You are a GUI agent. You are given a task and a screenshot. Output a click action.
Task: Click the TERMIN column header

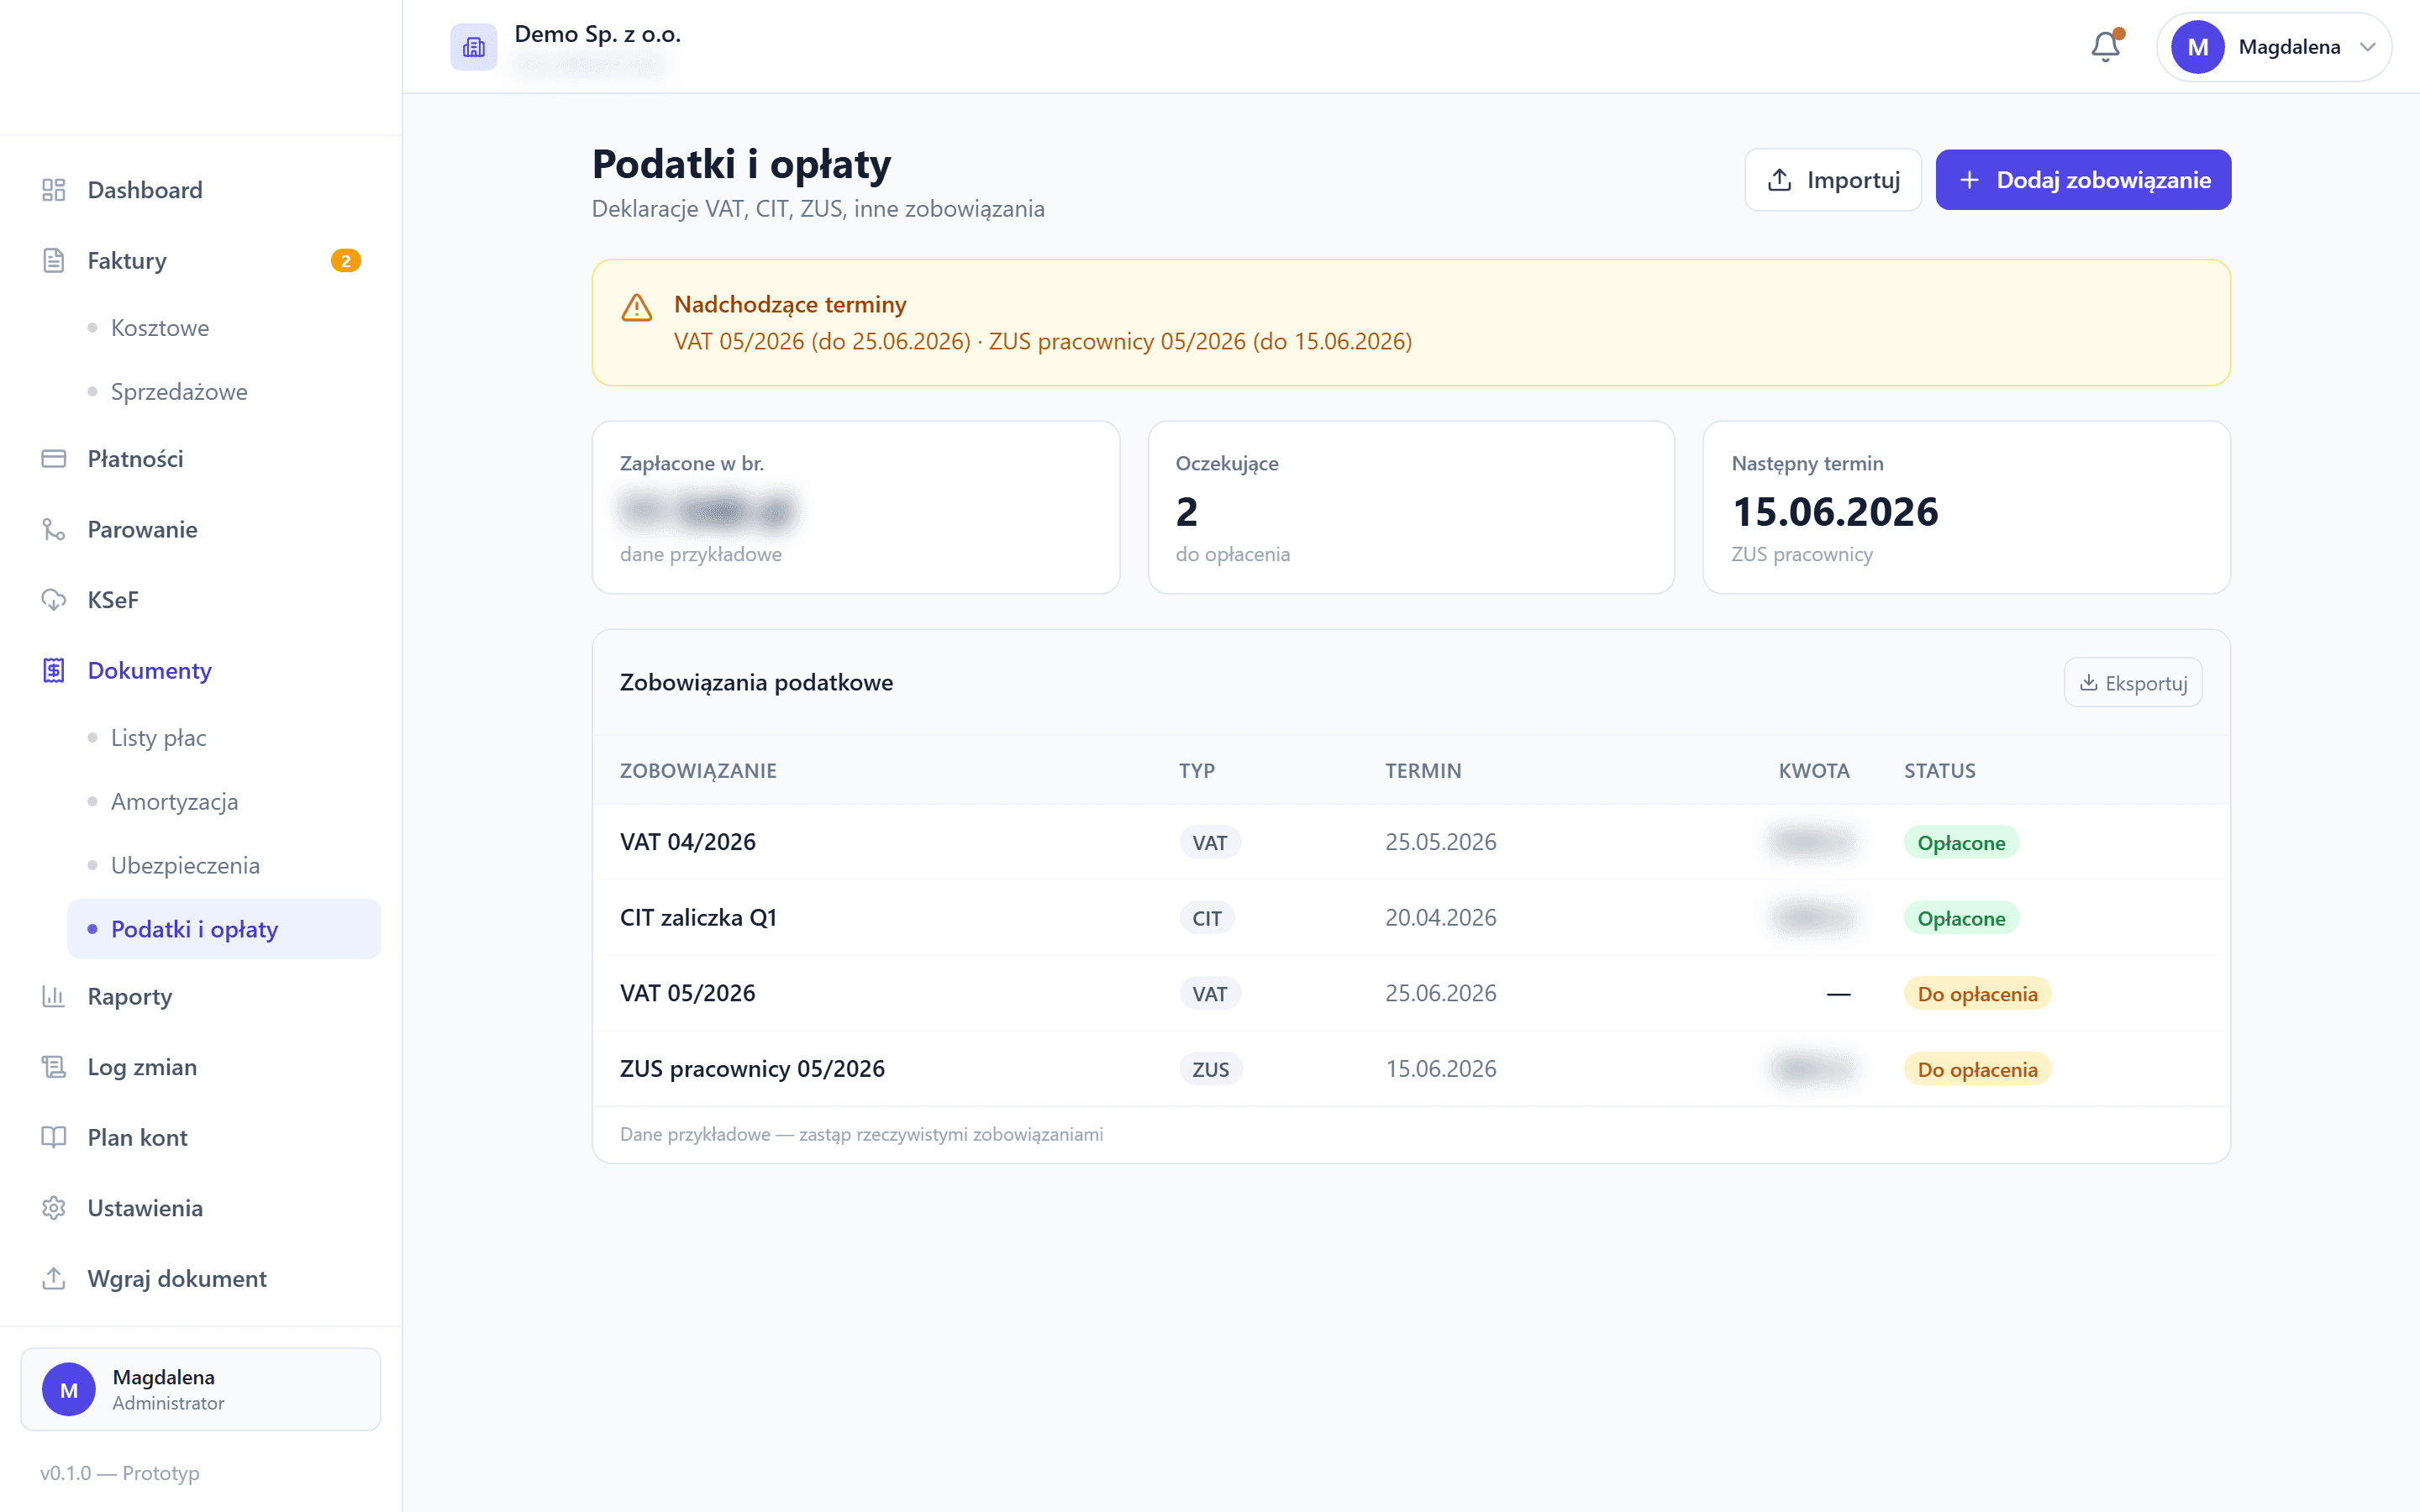(1423, 771)
